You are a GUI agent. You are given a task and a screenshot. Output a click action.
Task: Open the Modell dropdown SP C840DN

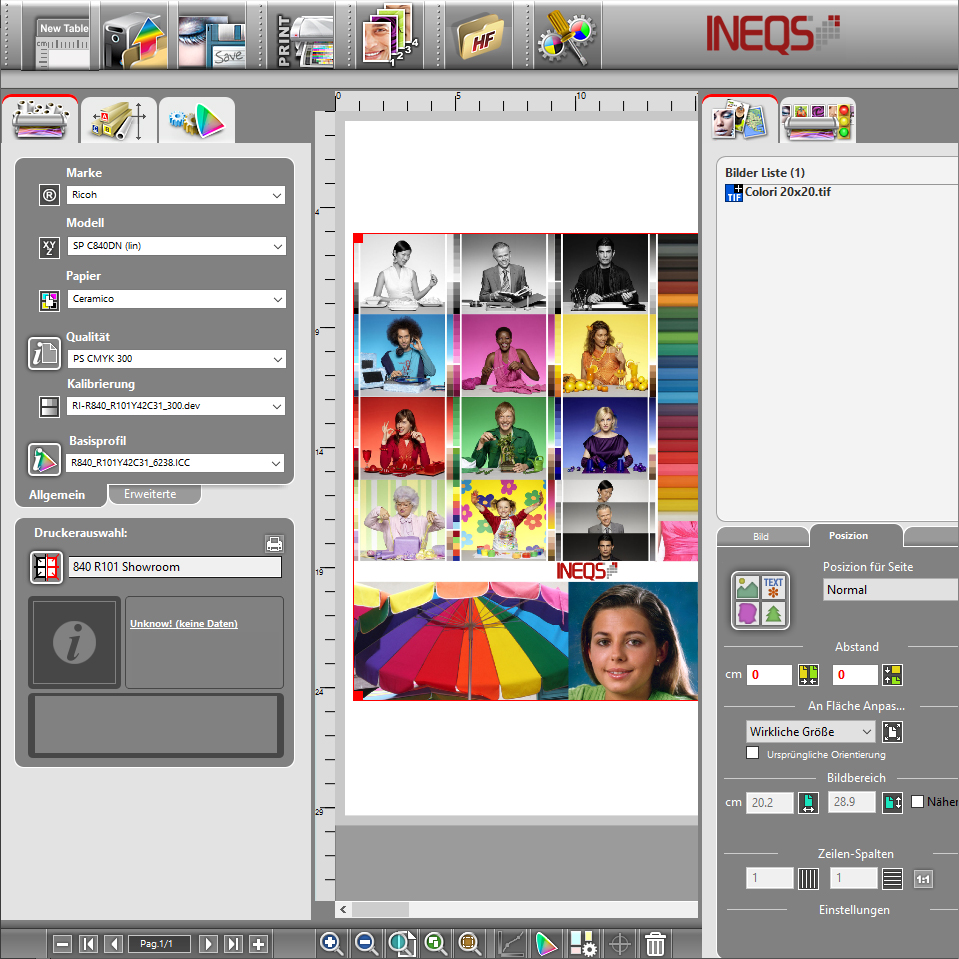coord(176,246)
